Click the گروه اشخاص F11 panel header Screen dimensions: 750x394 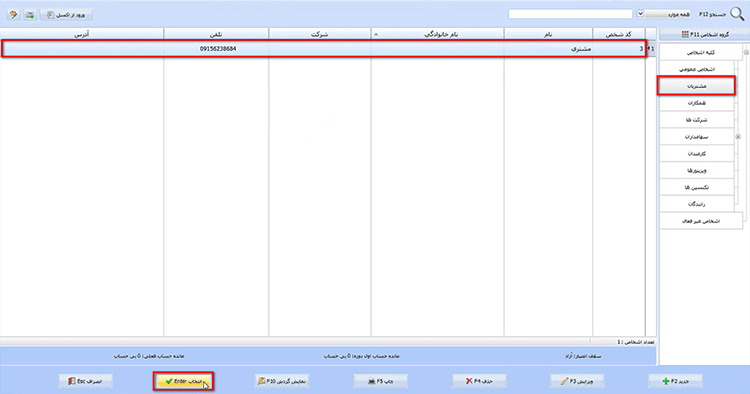[705, 34]
